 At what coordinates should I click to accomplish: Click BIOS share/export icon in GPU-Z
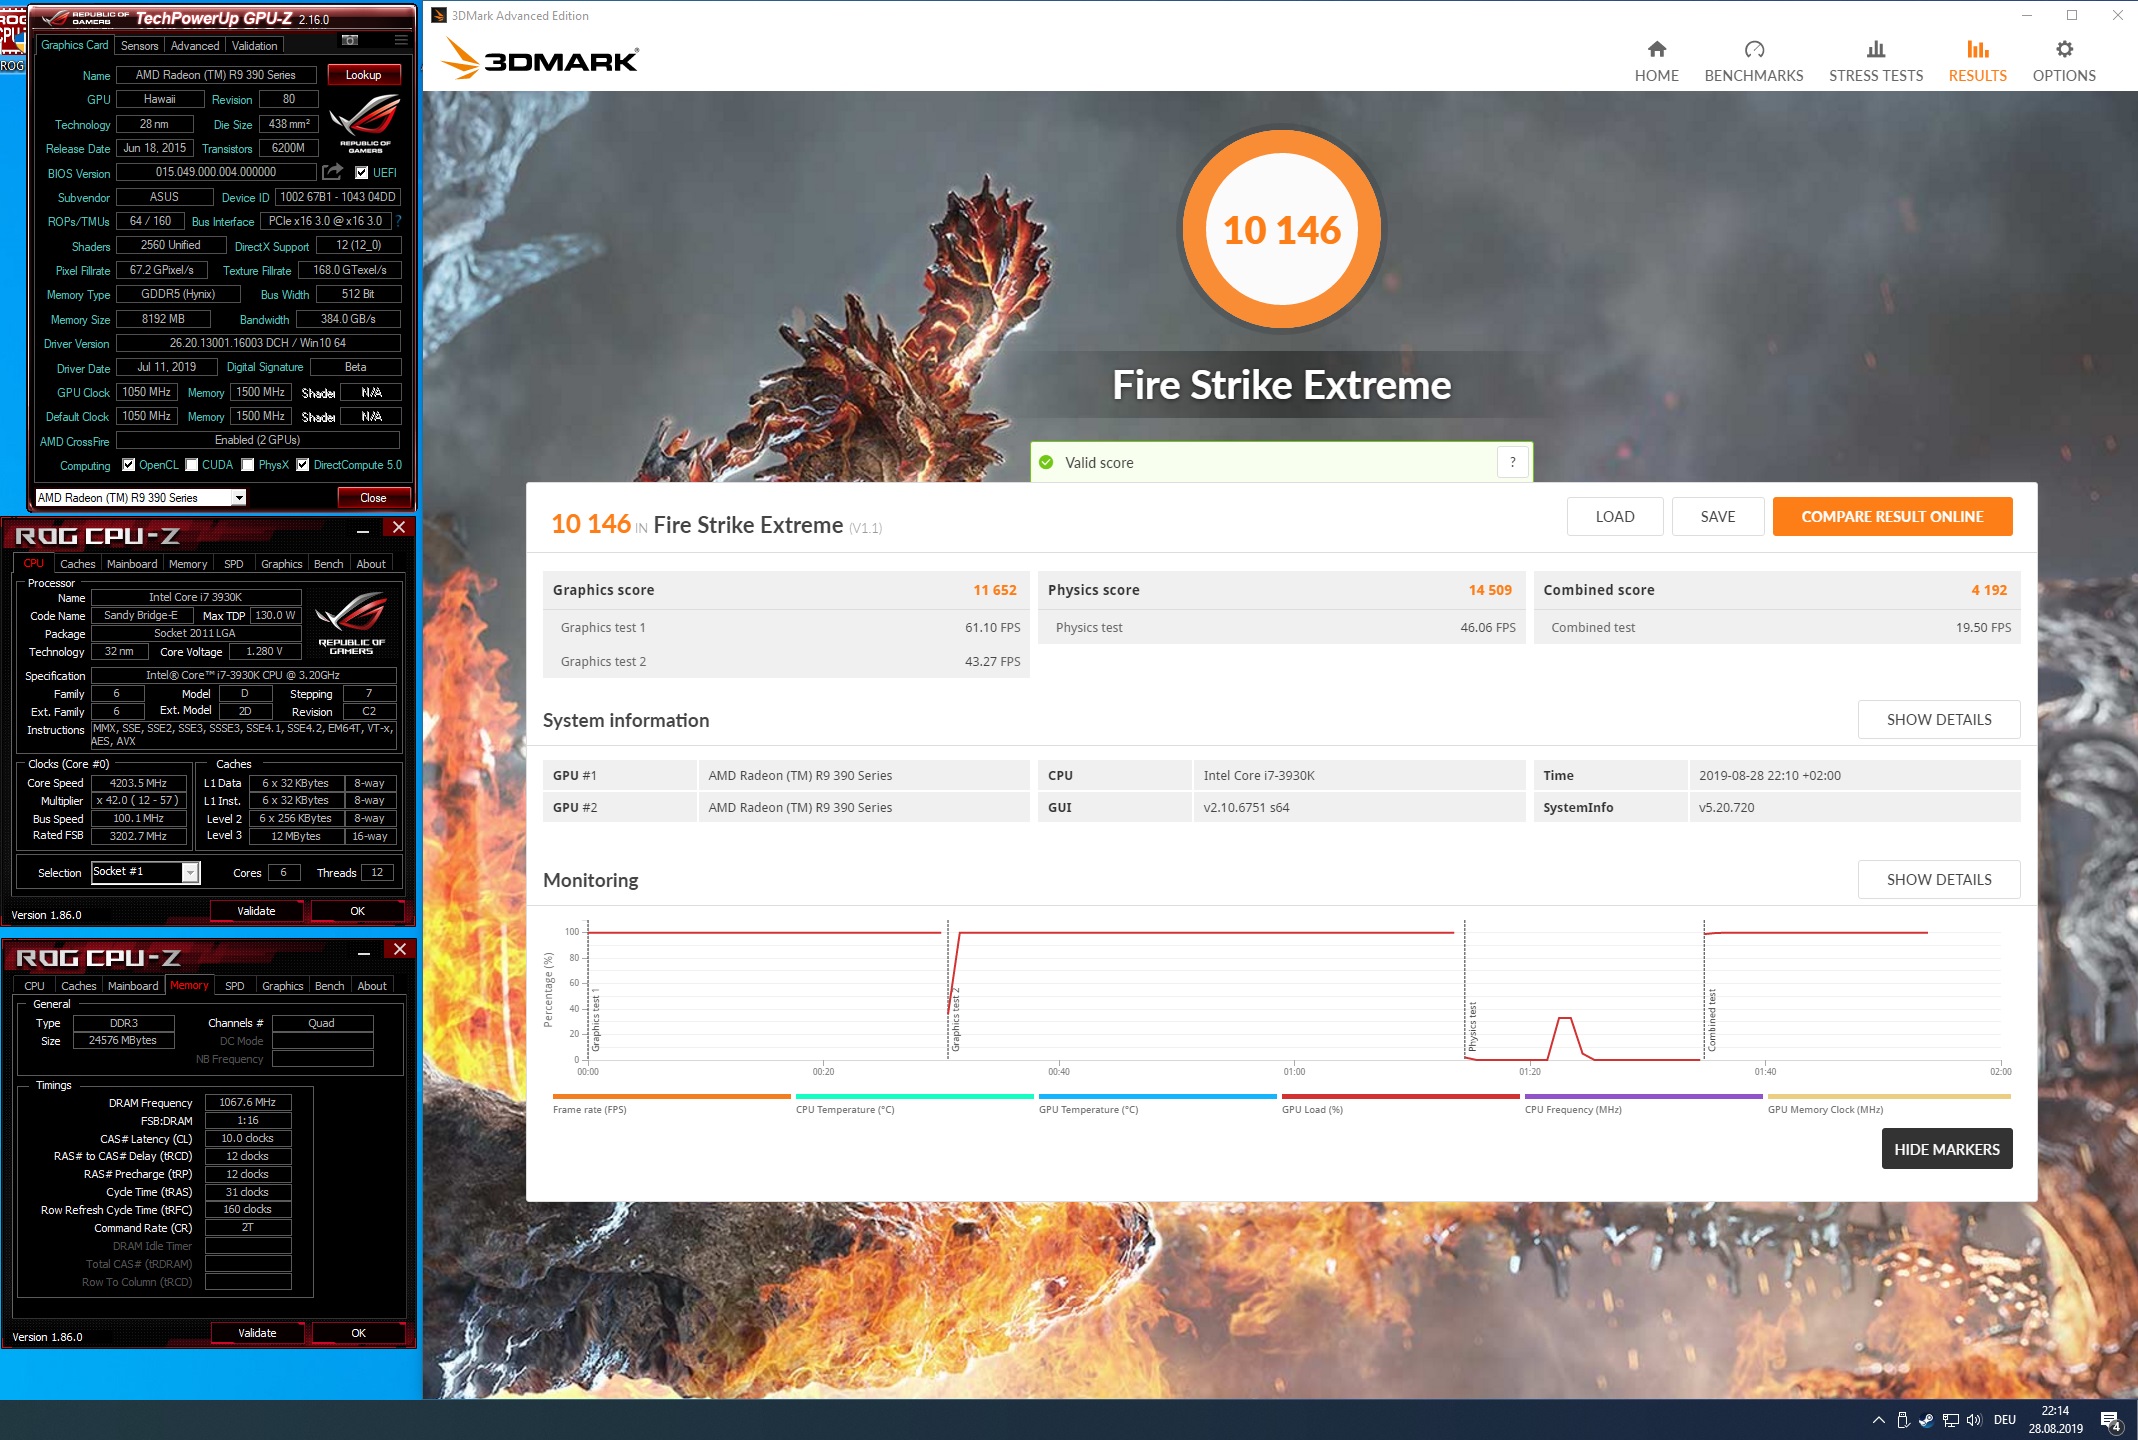(x=333, y=172)
